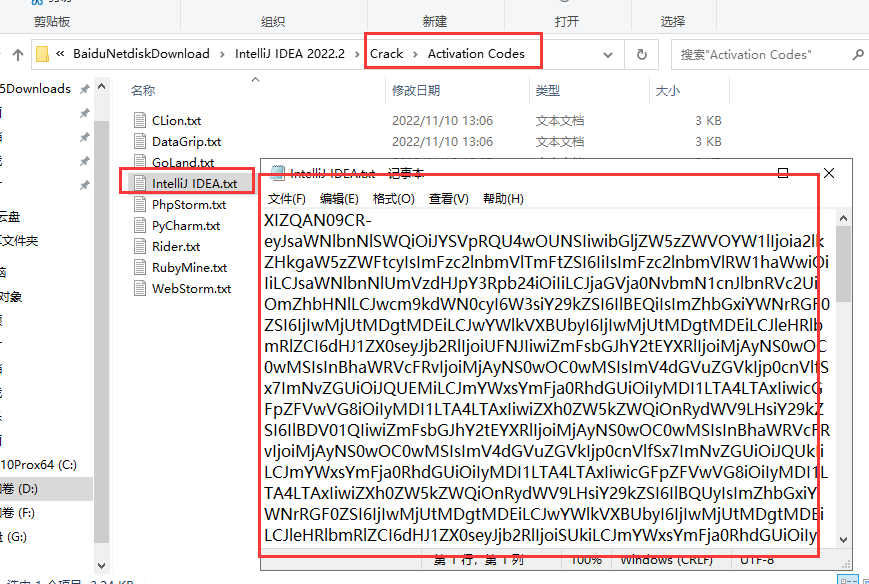Open Notepad 查看(V) menu
Image resolution: width=869 pixels, height=584 pixels.
coord(448,199)
